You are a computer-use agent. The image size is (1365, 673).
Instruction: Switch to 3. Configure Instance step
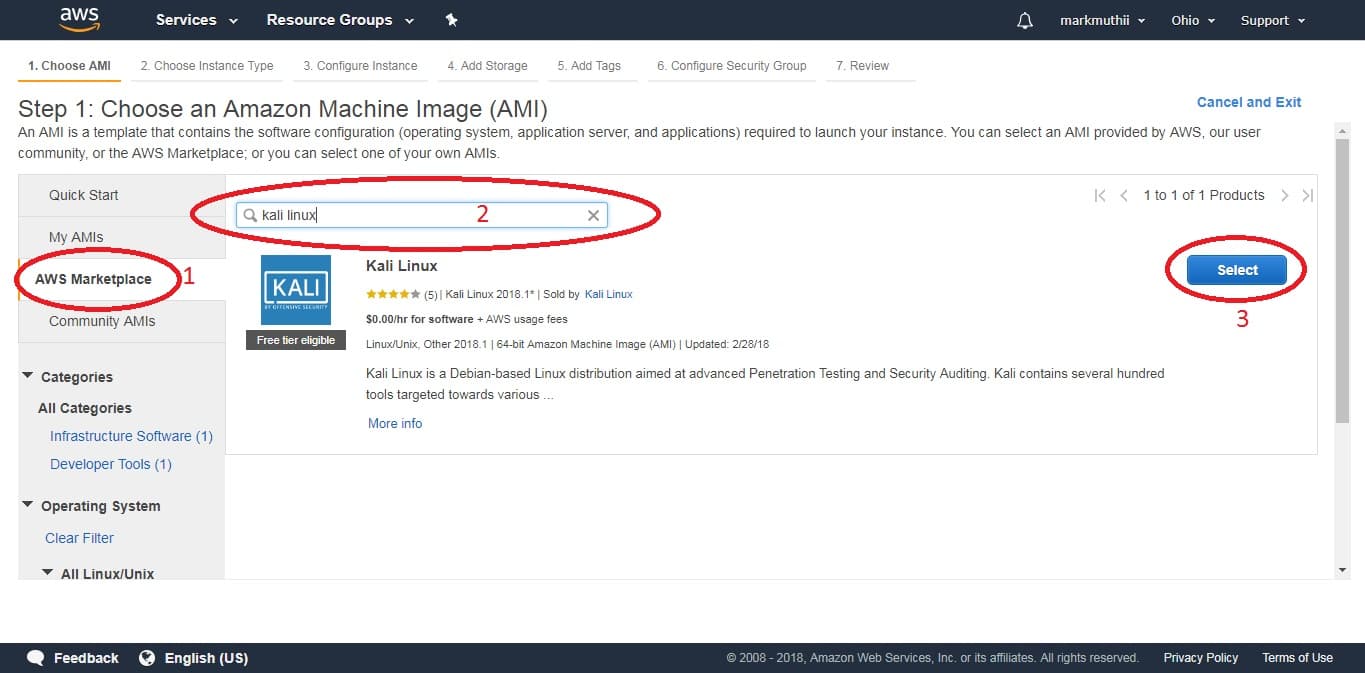(x=360, y=66)
